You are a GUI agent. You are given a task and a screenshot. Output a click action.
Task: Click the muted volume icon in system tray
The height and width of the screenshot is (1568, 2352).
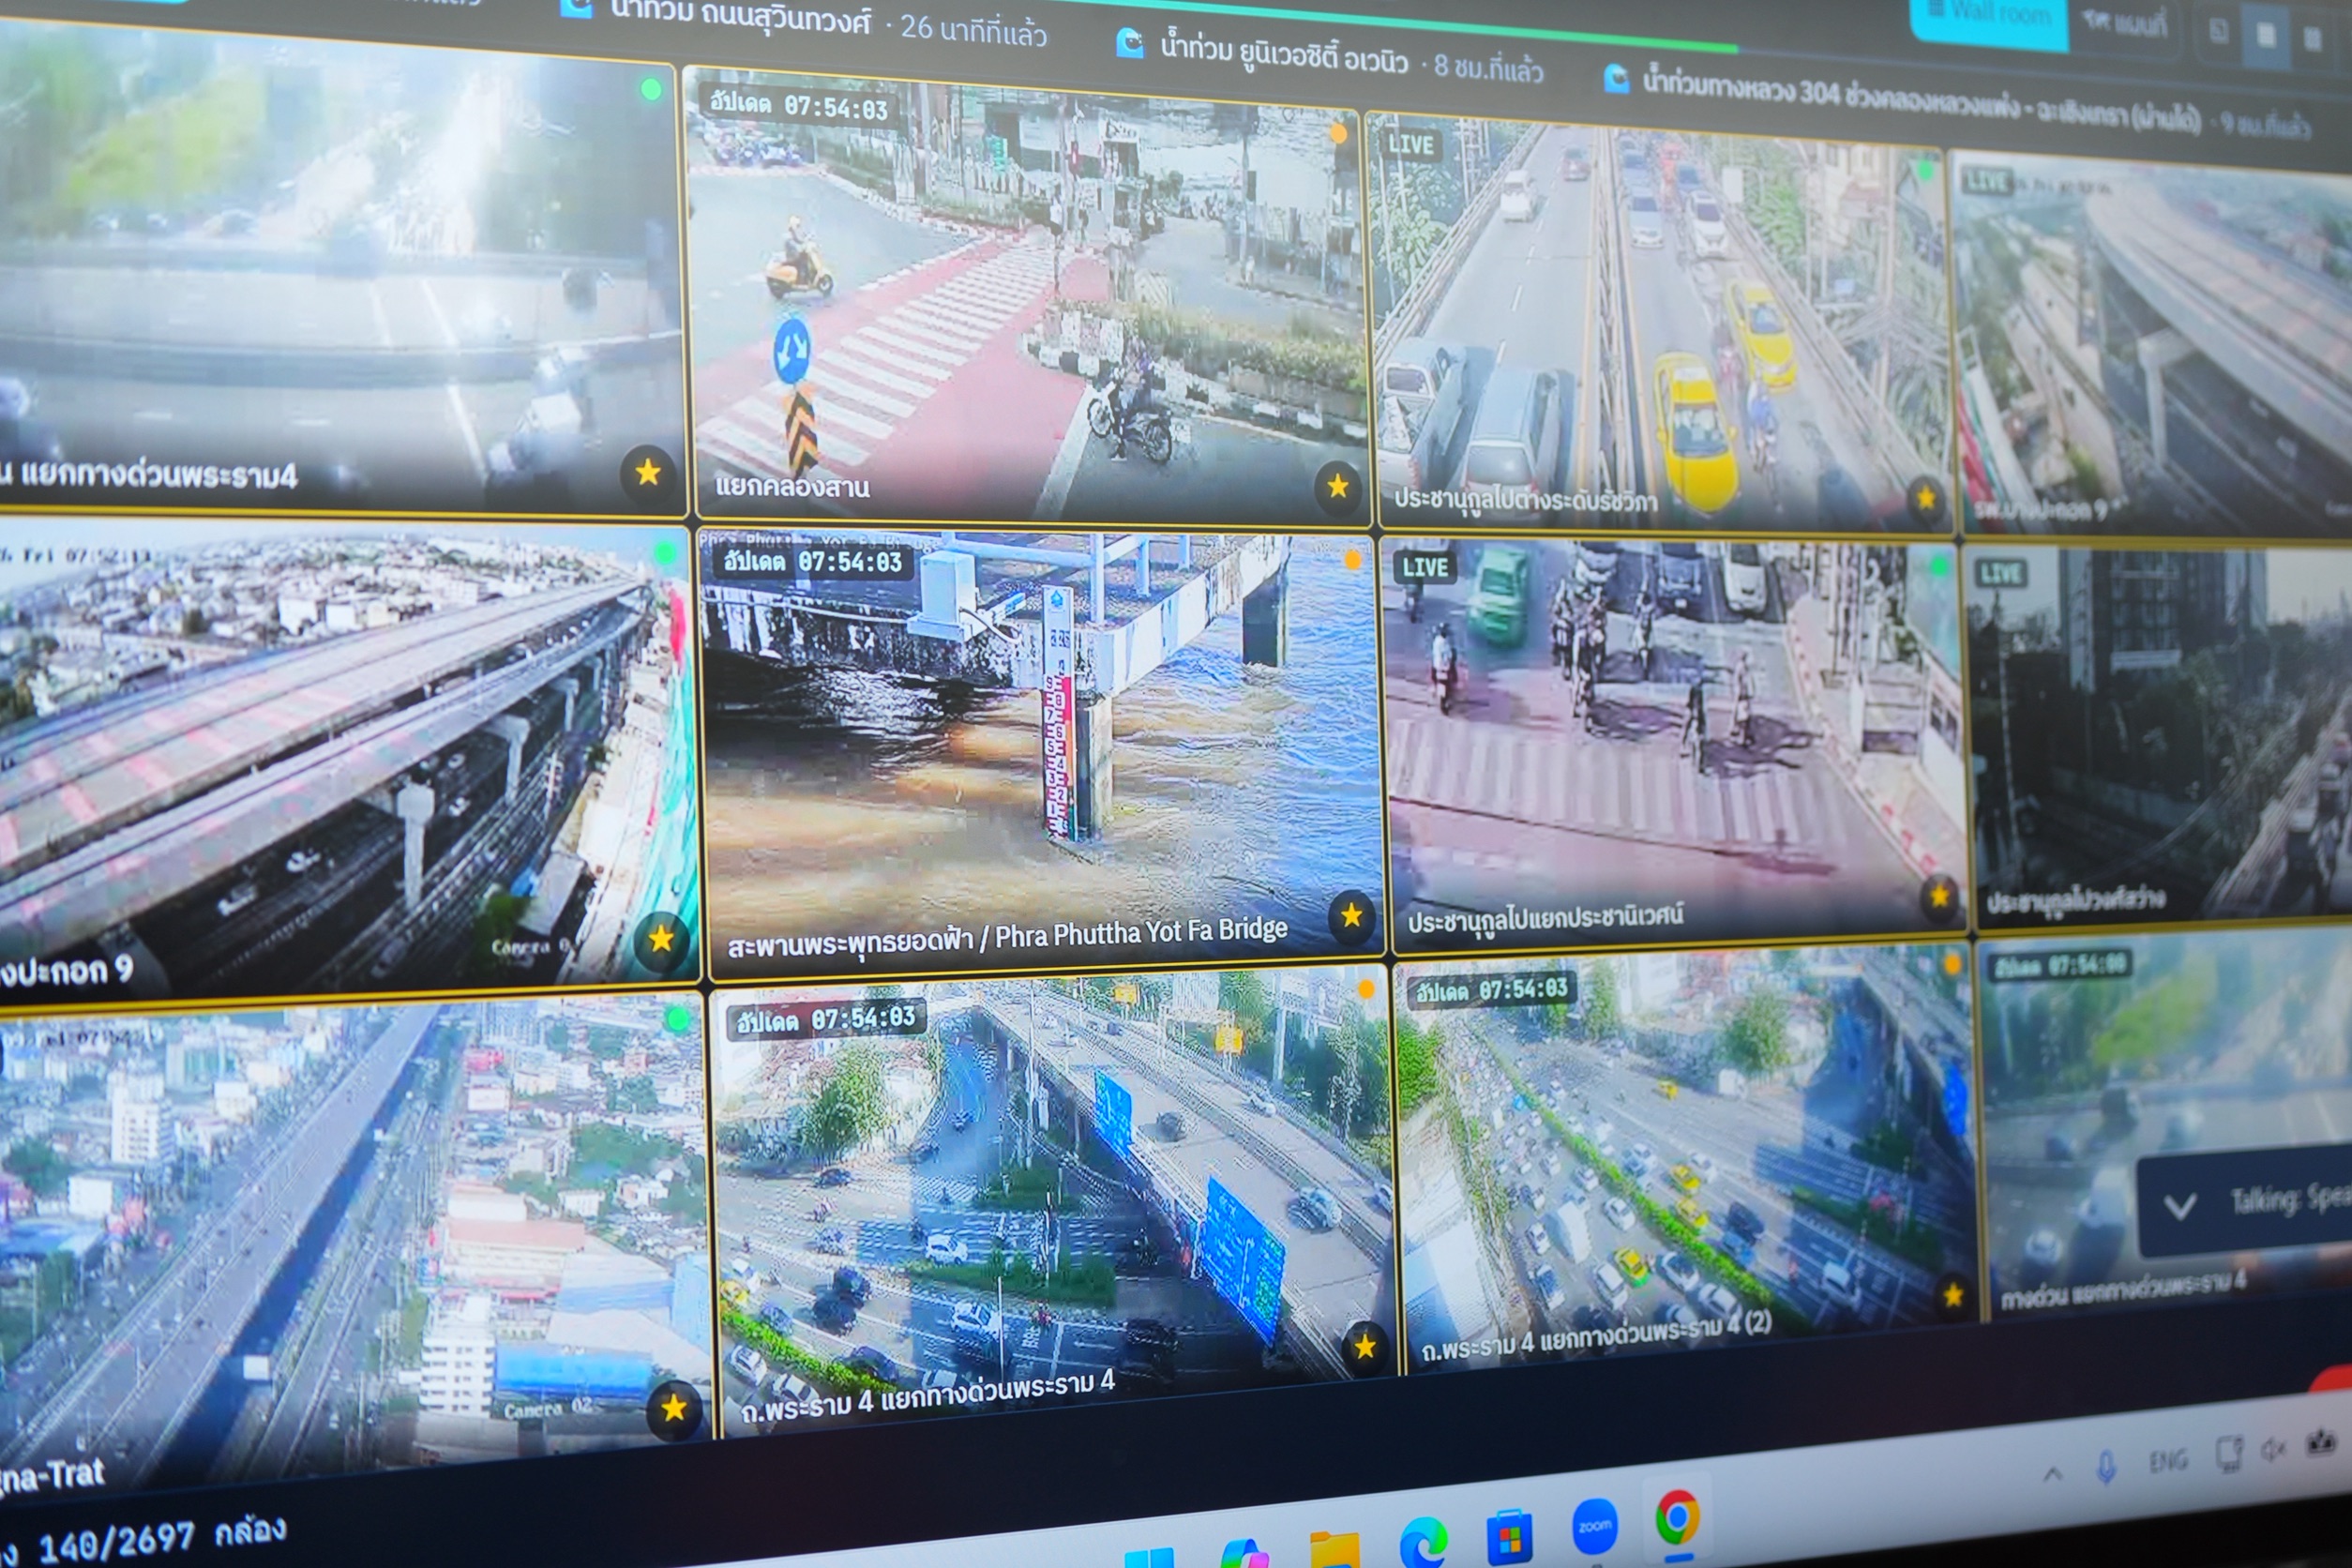(x=2274, y=1449)
